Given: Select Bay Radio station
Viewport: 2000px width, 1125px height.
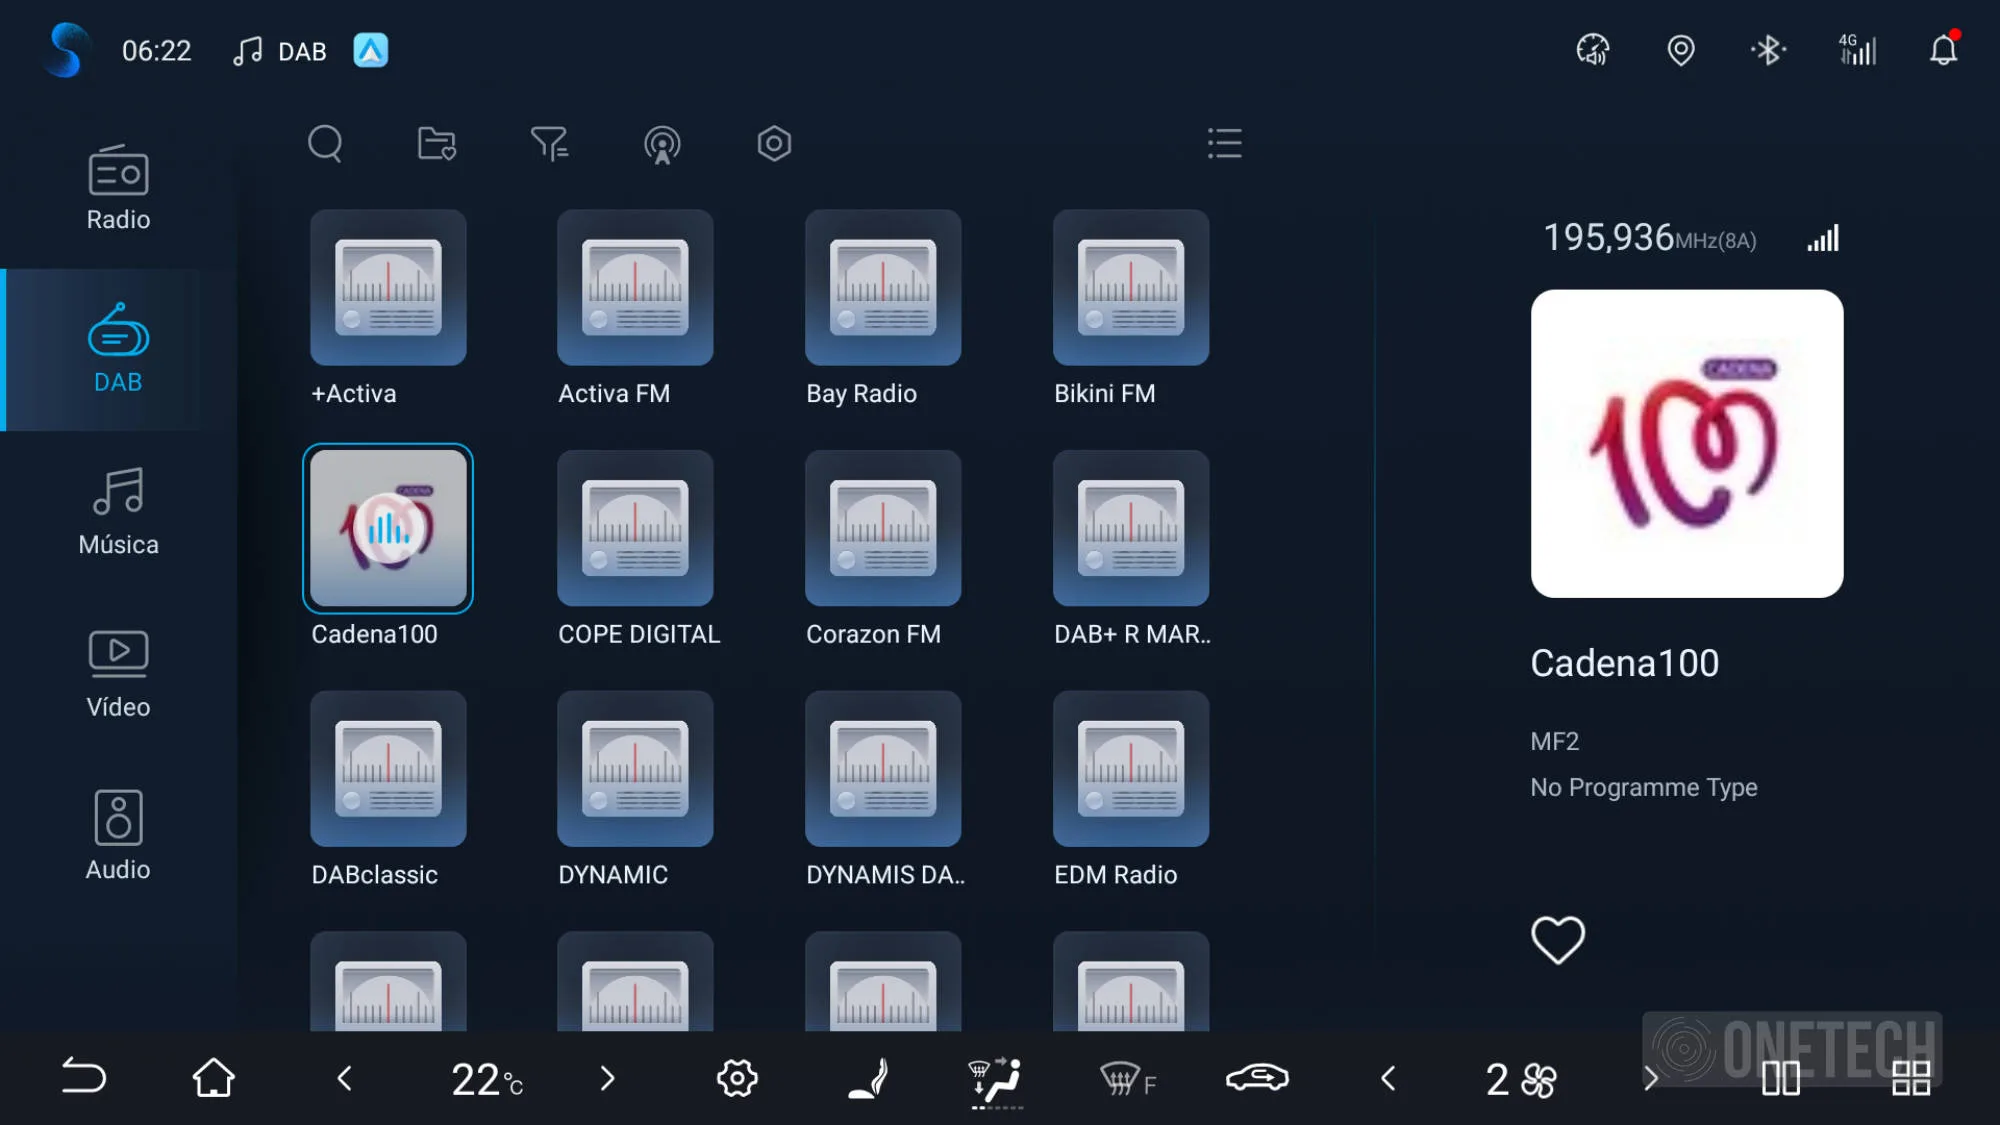Looking at the screenshot, I should (x=883, y=288).
